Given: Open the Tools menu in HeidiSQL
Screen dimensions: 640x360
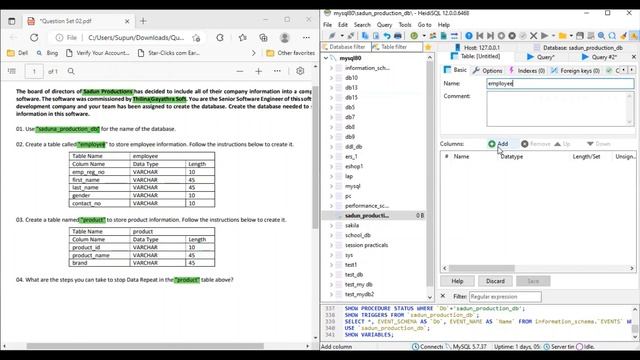Looking at the screenshot, I should click(x=405, y=25).
